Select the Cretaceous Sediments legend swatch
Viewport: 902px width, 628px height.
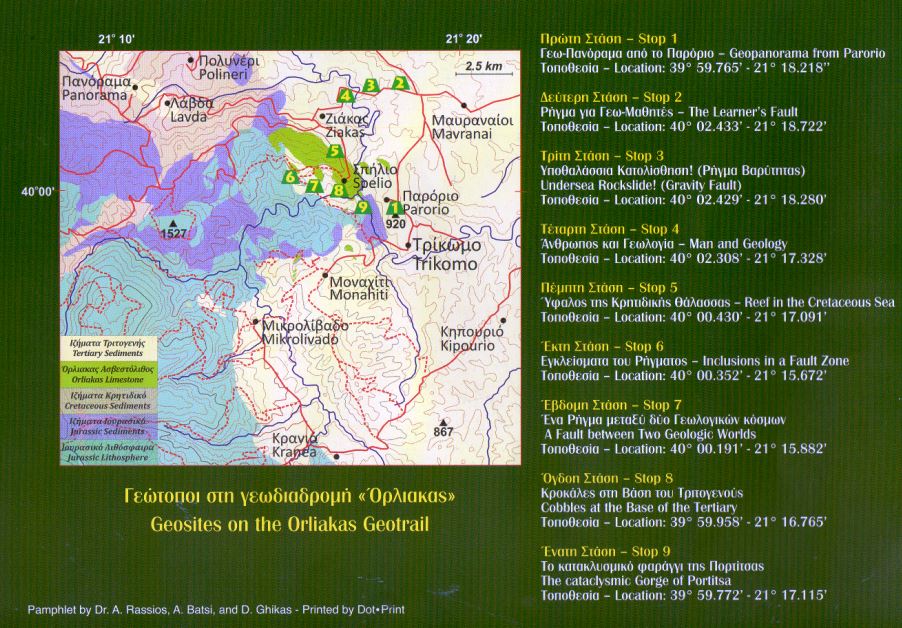[x=108, y=401]
